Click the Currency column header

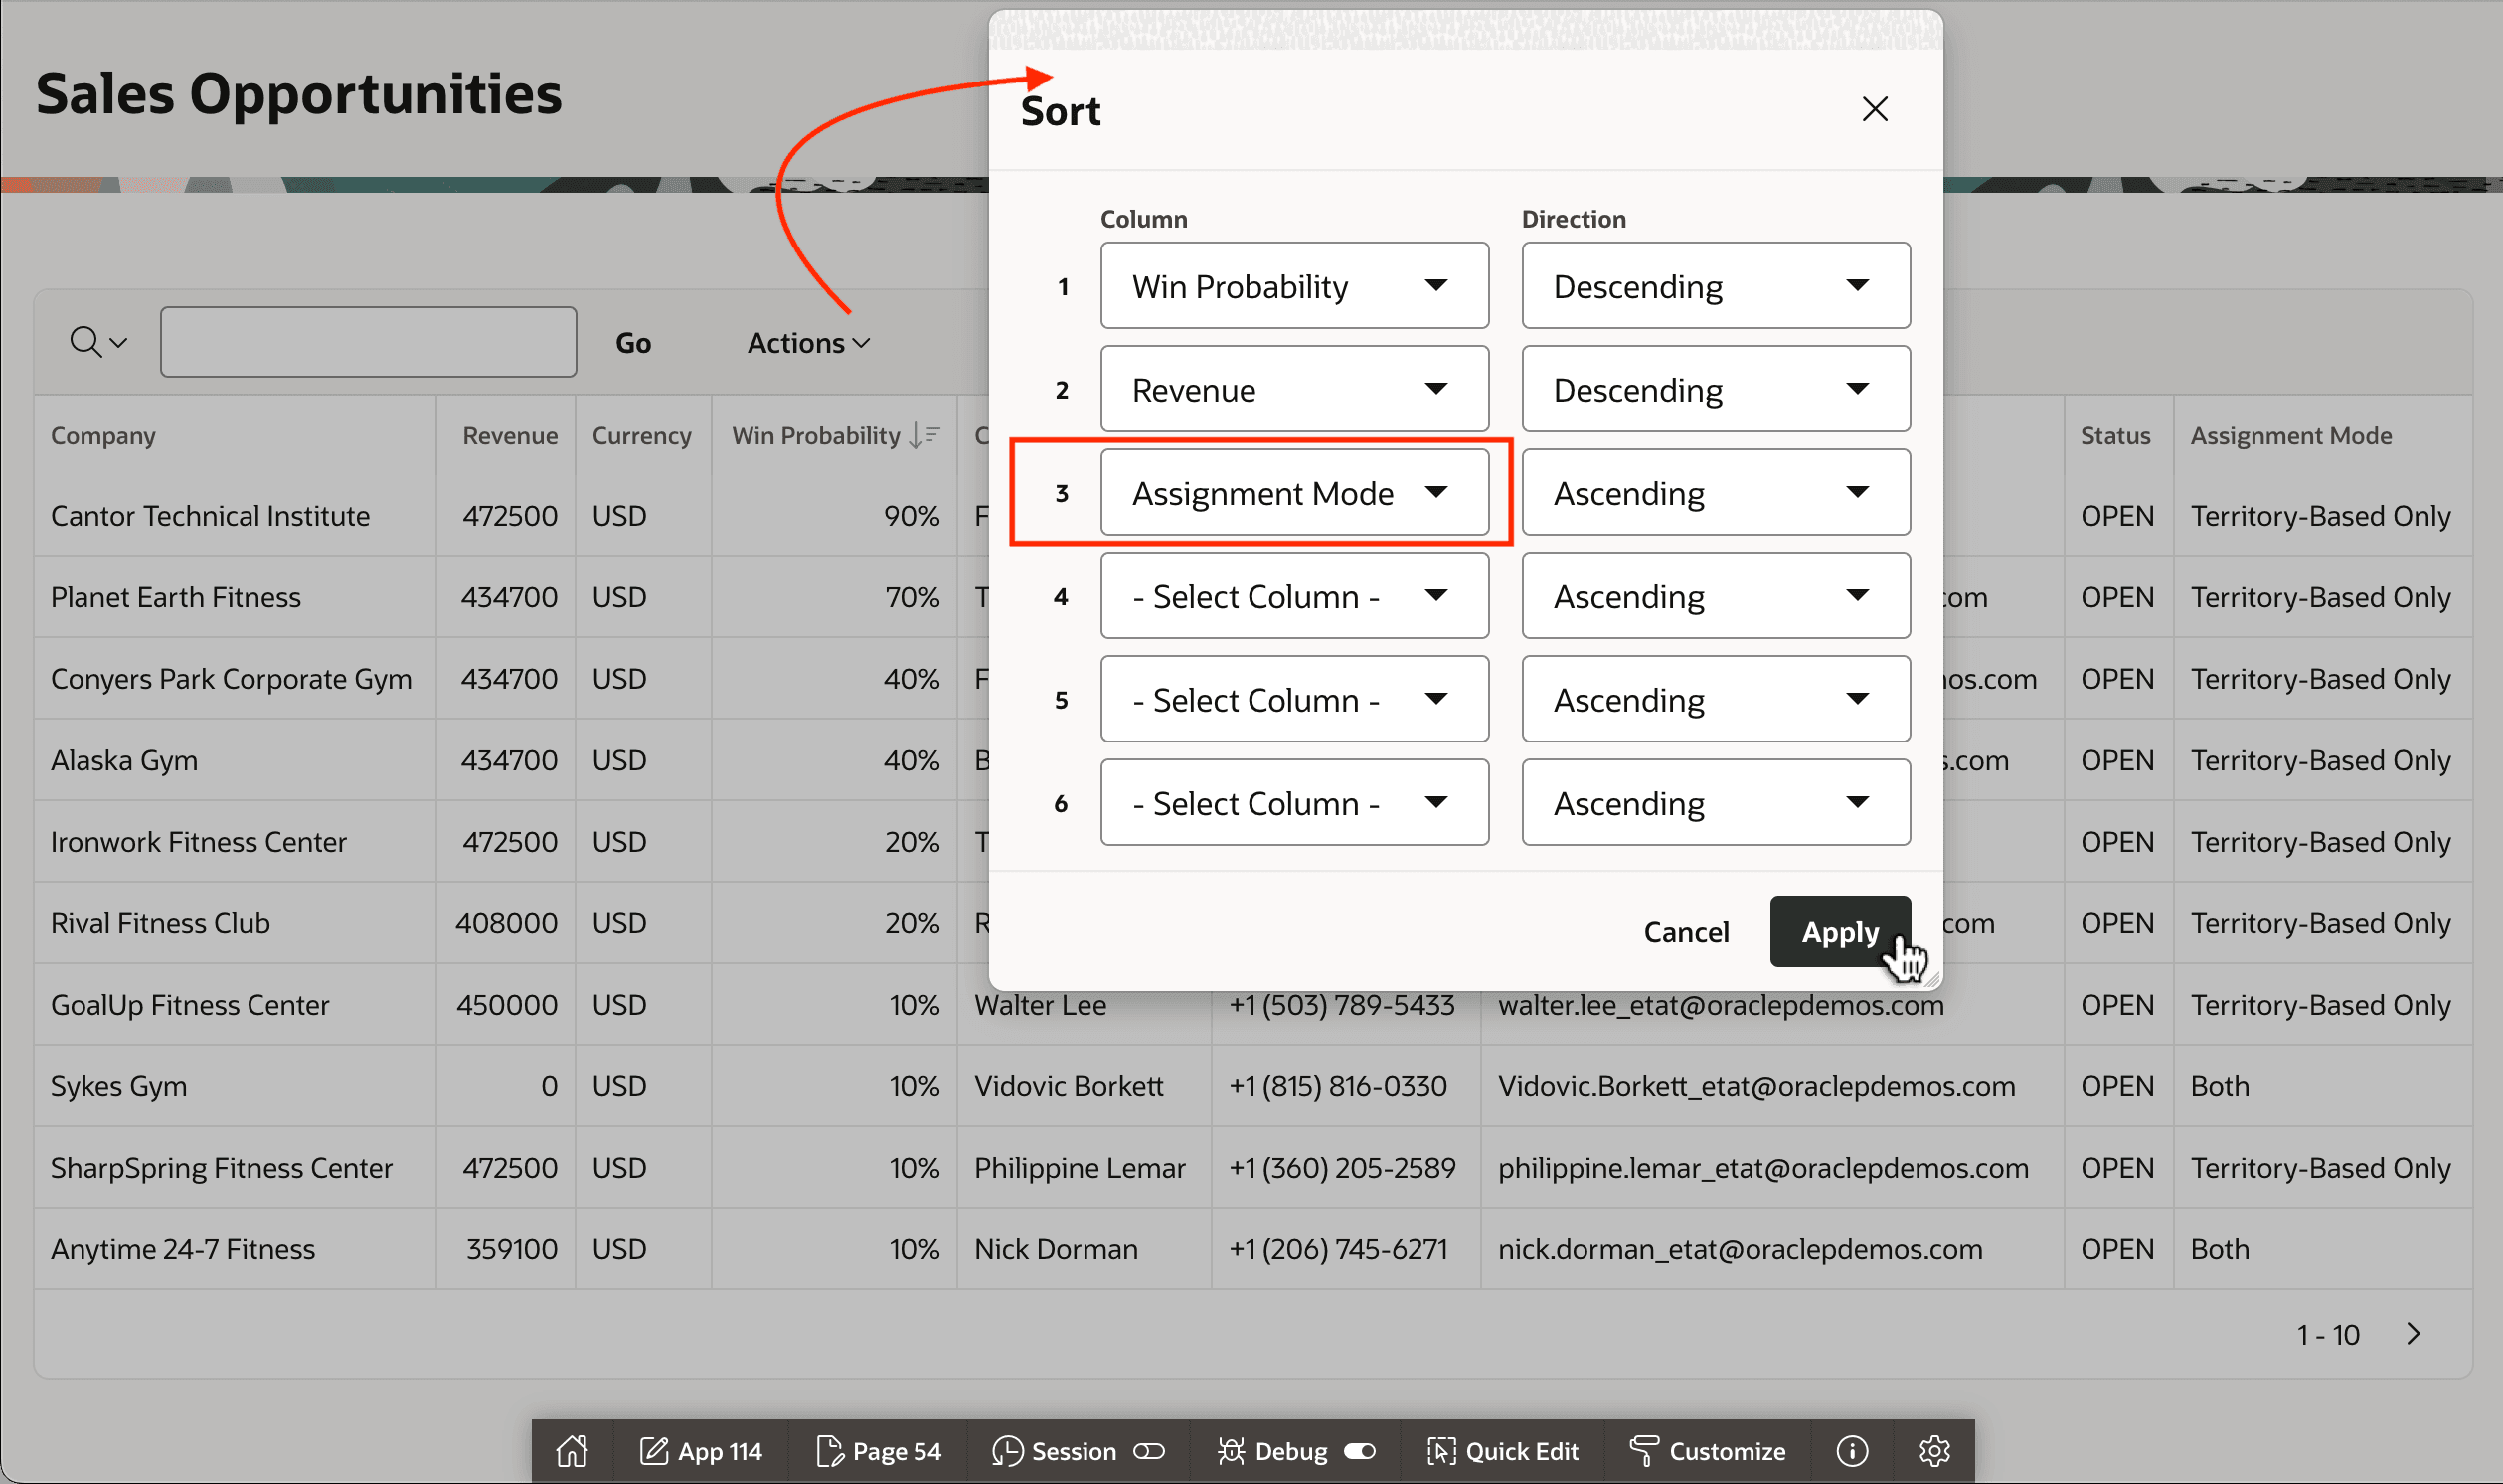pos(641,436)
